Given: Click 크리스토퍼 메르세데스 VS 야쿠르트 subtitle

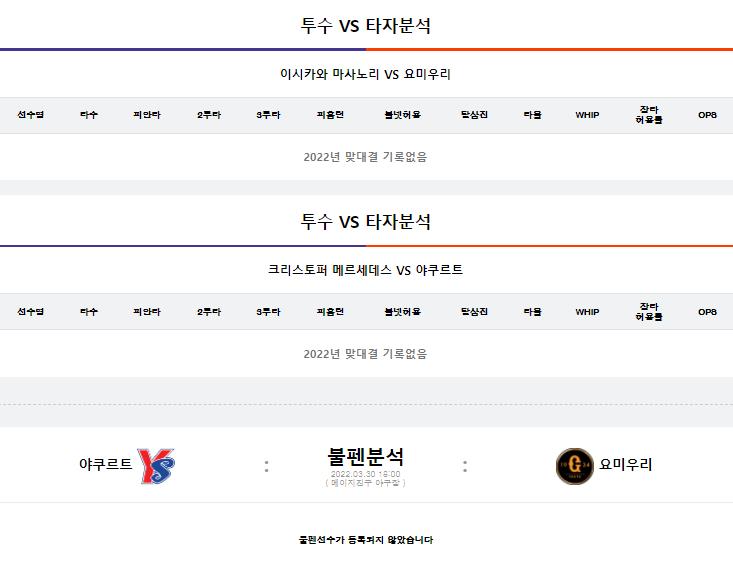Looking at the screenshot, I should click(365, 270).
